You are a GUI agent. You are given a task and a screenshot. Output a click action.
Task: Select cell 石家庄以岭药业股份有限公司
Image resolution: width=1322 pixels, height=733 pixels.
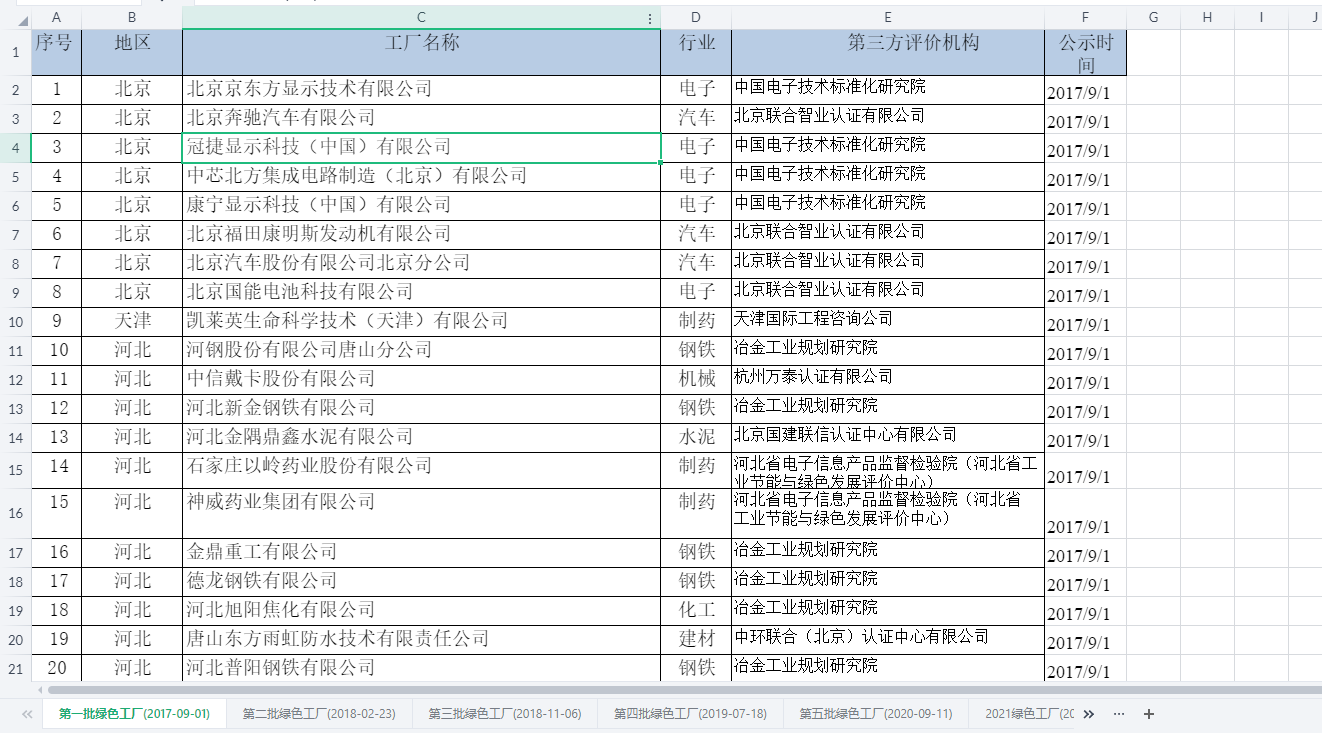pos(421,470)
